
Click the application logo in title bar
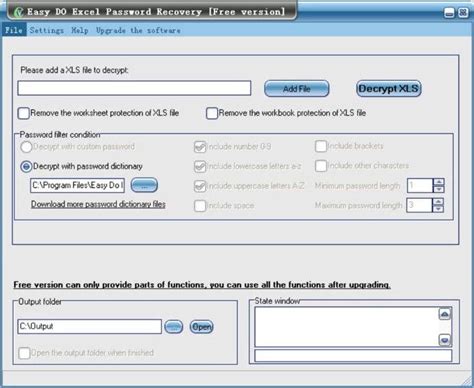[x=19, y=12]
